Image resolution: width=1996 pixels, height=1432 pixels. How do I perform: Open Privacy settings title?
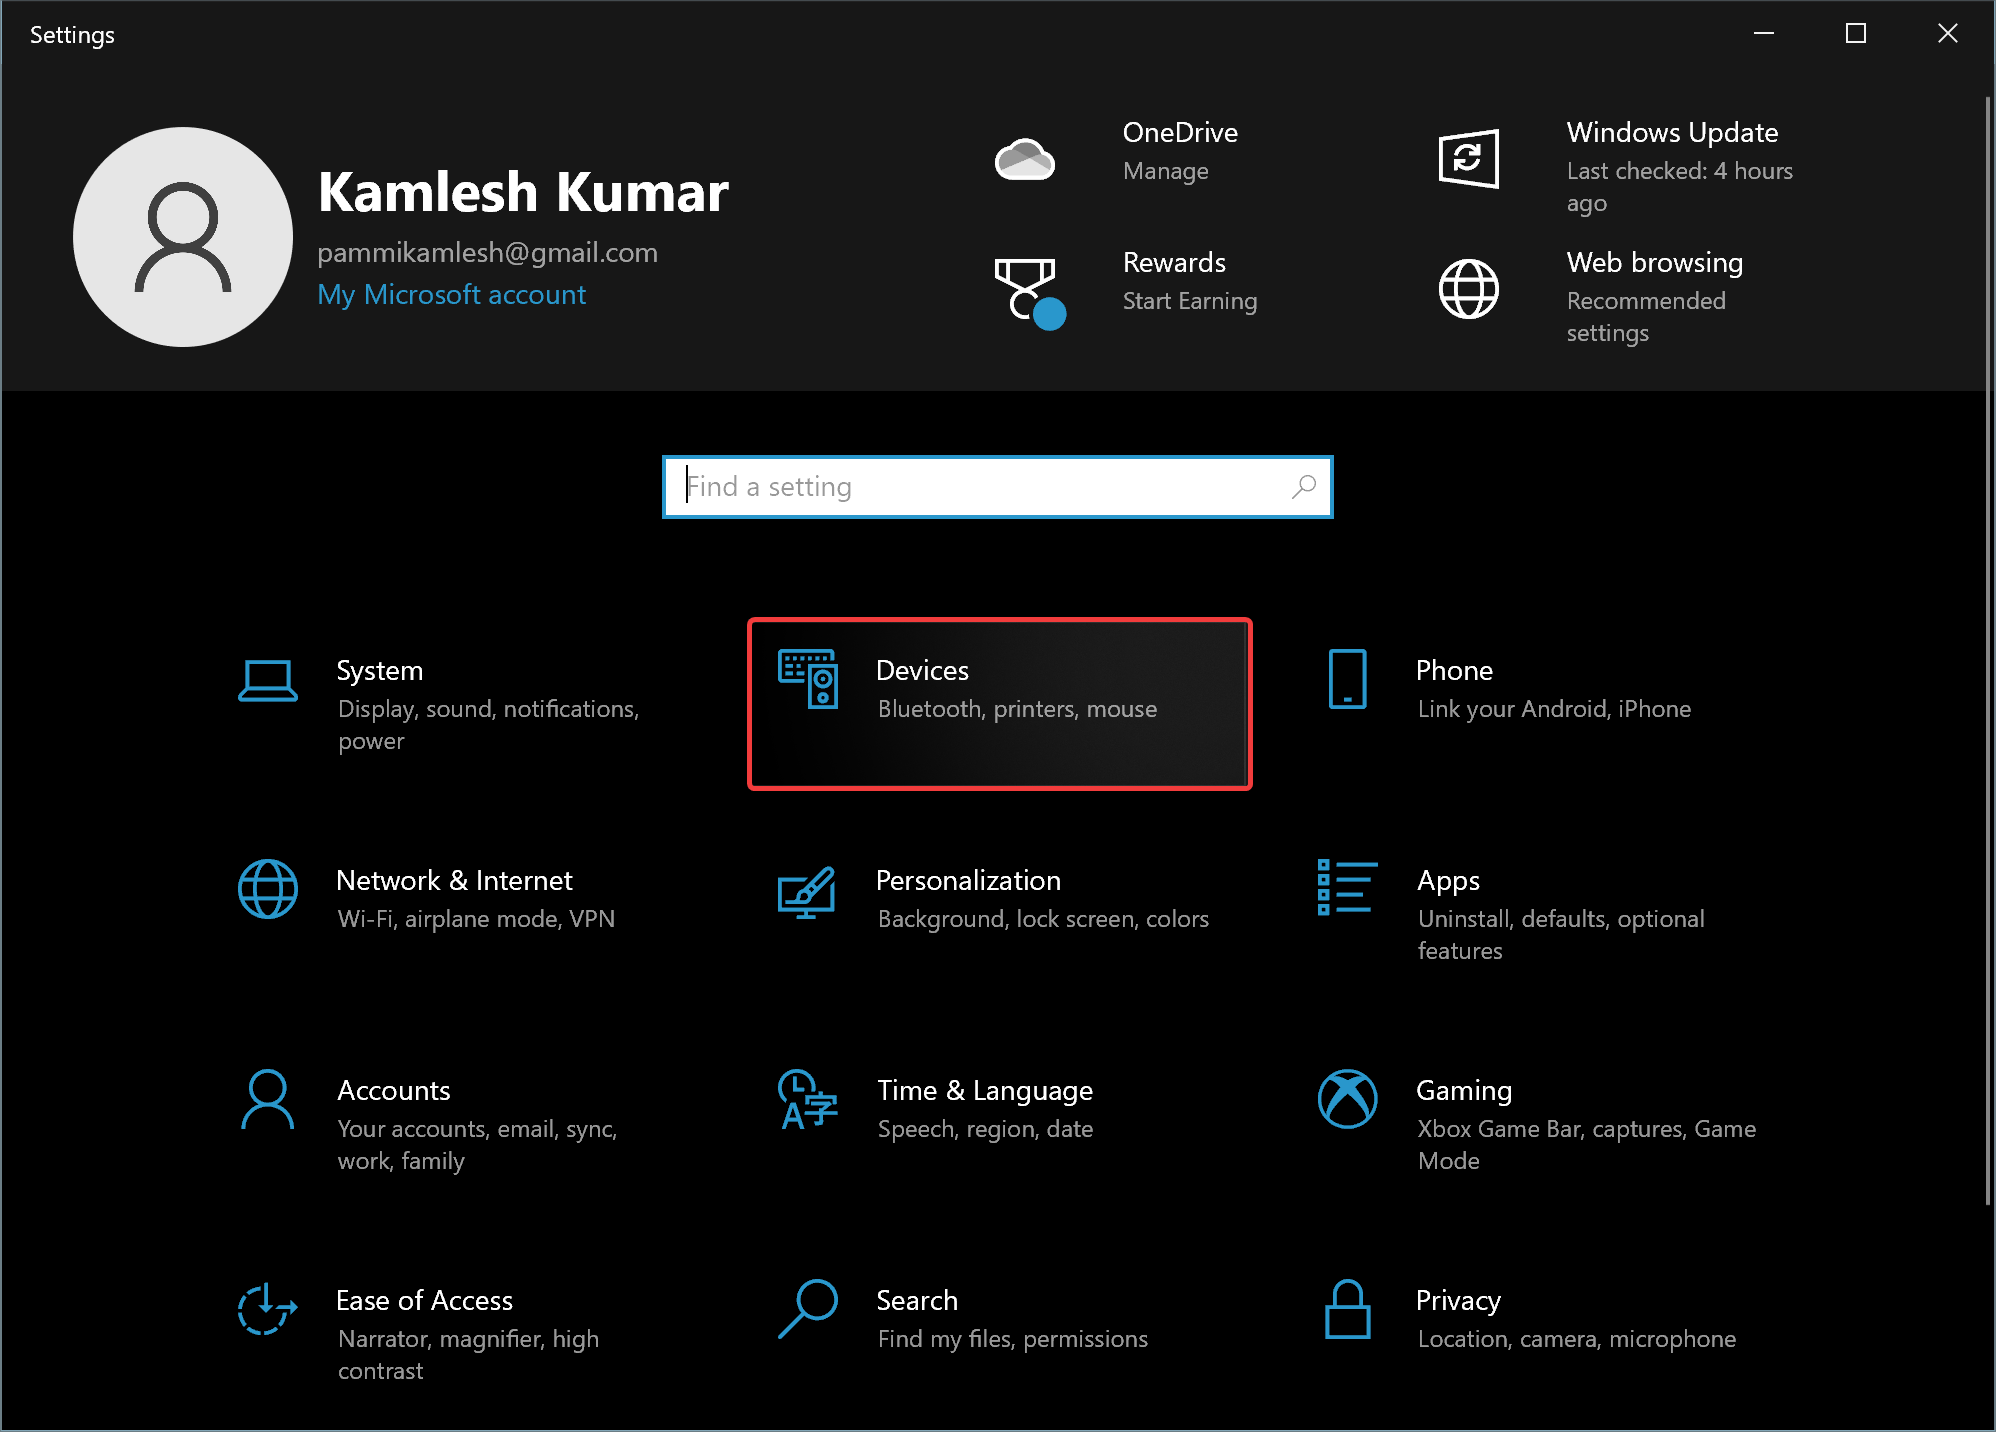pyautogui.click(x=1458, y=1301)
